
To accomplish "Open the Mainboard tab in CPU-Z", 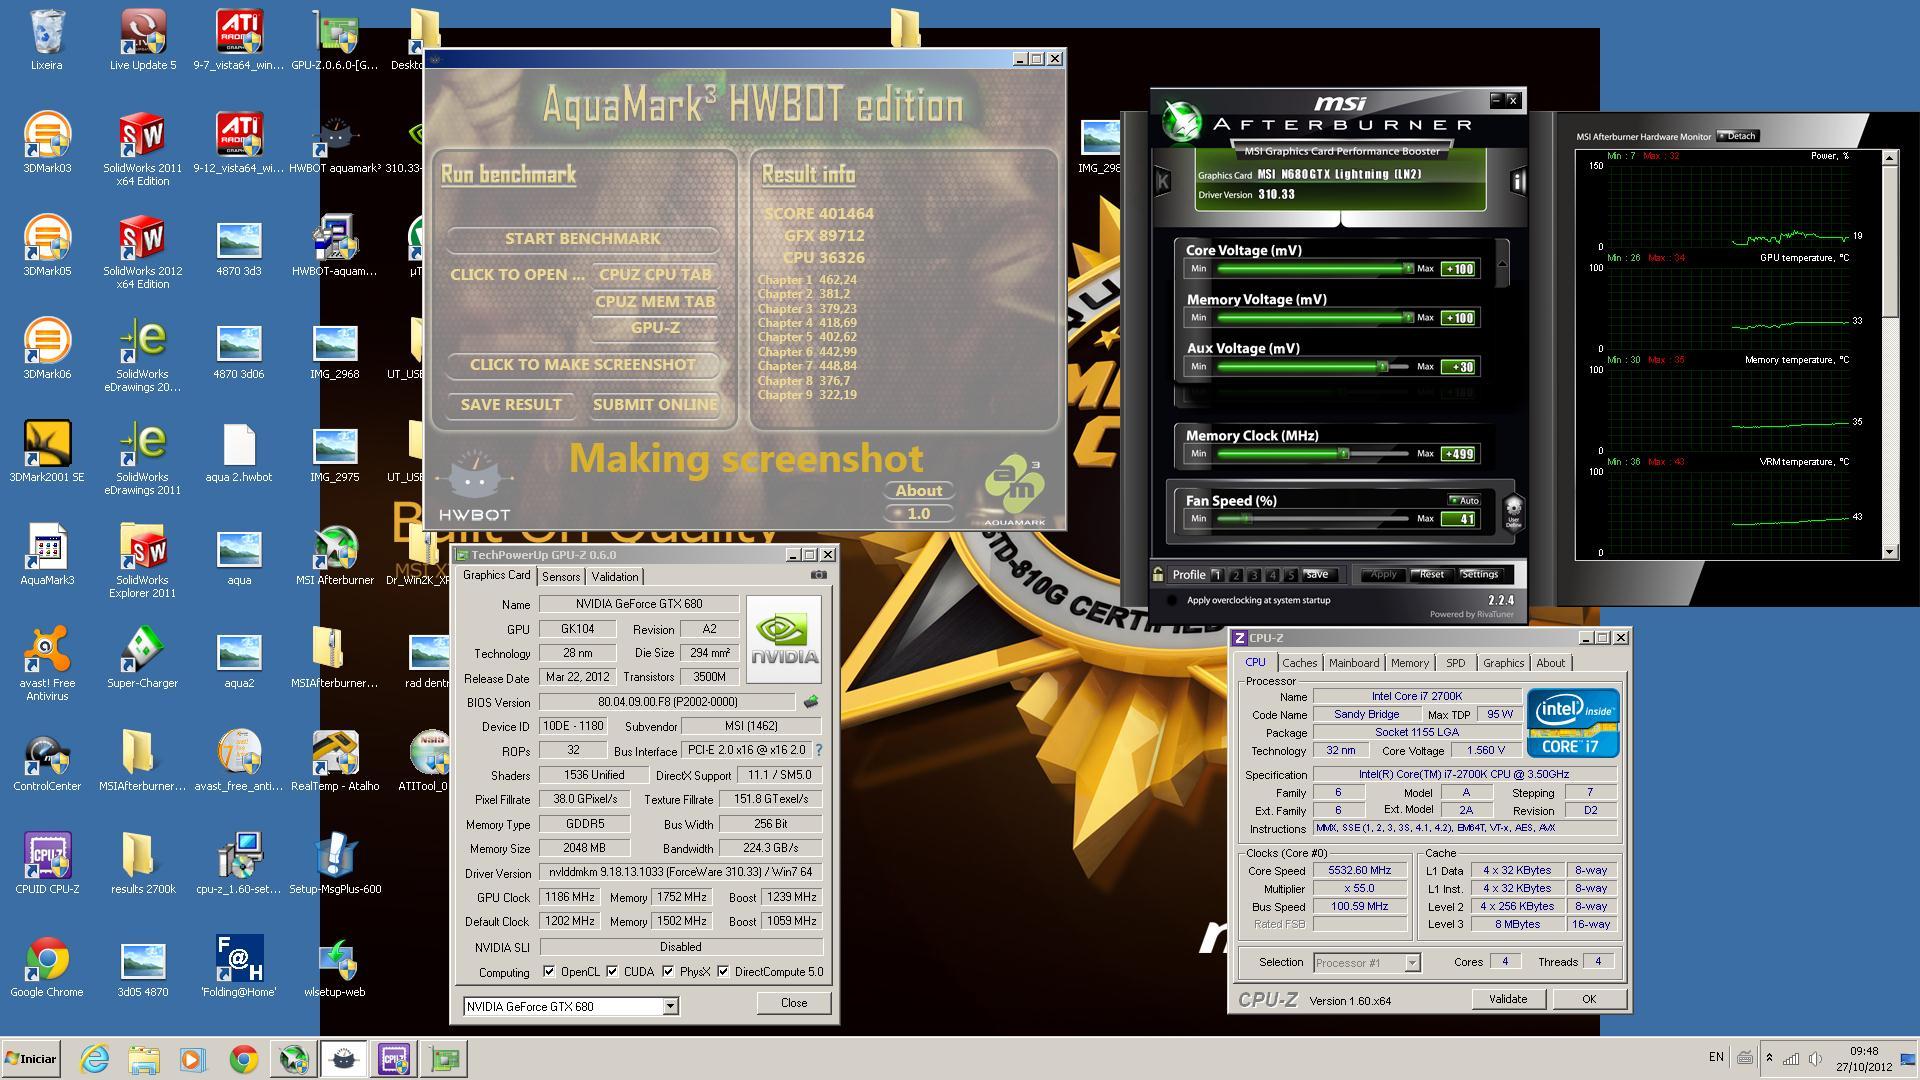I will (1353, 663).
